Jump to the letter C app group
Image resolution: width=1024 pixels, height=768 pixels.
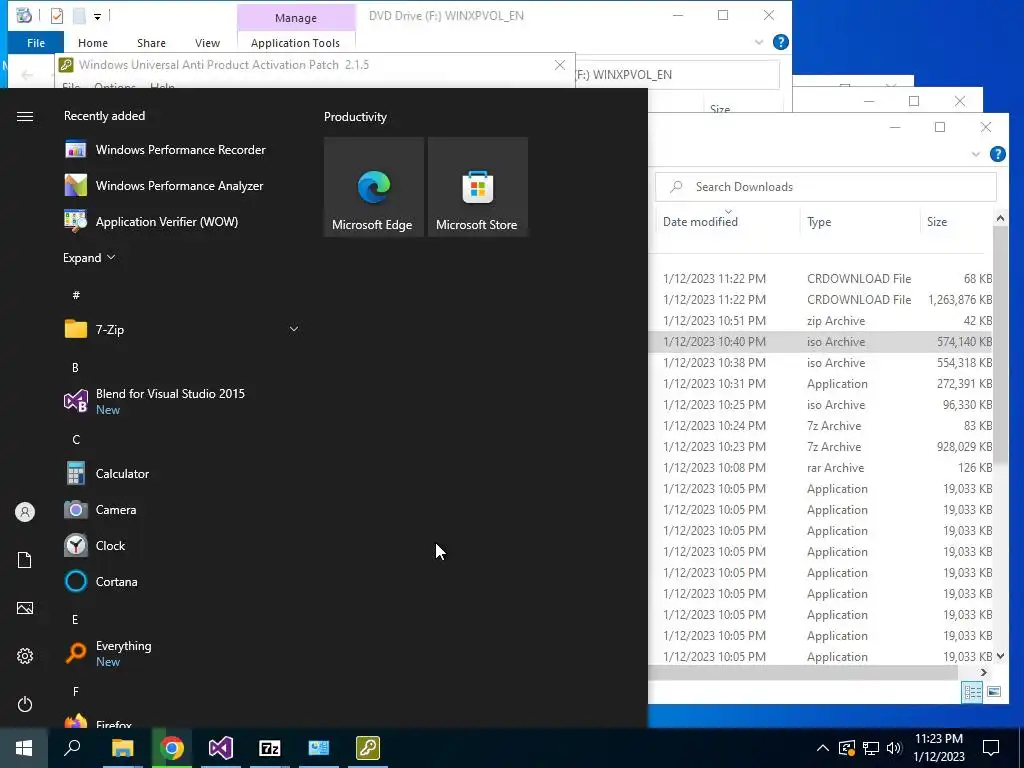pyautogui.click(x=76, y=440)
